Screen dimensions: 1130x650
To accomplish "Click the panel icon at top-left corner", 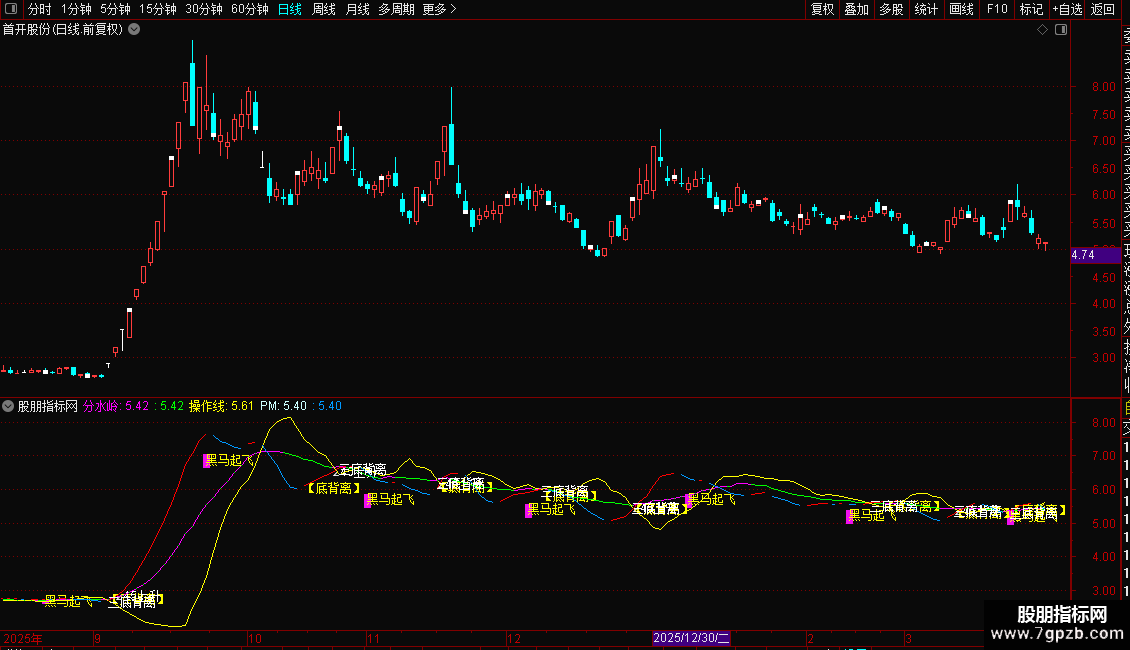I will (10, 9).
